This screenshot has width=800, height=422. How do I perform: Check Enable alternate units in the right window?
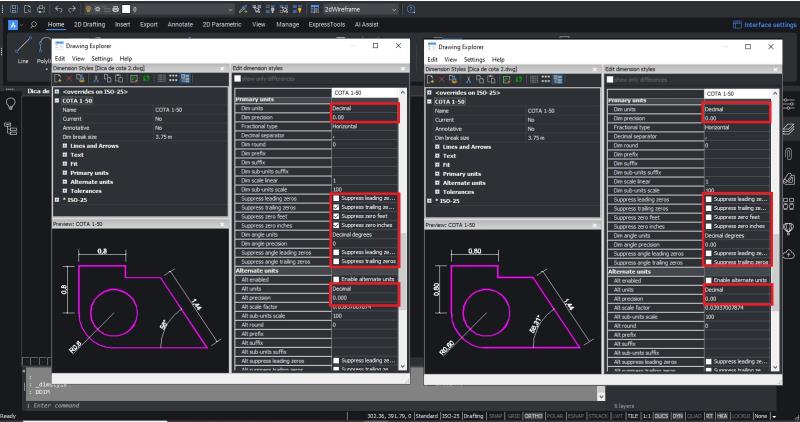pyautogui.click(x=709, y=280)
